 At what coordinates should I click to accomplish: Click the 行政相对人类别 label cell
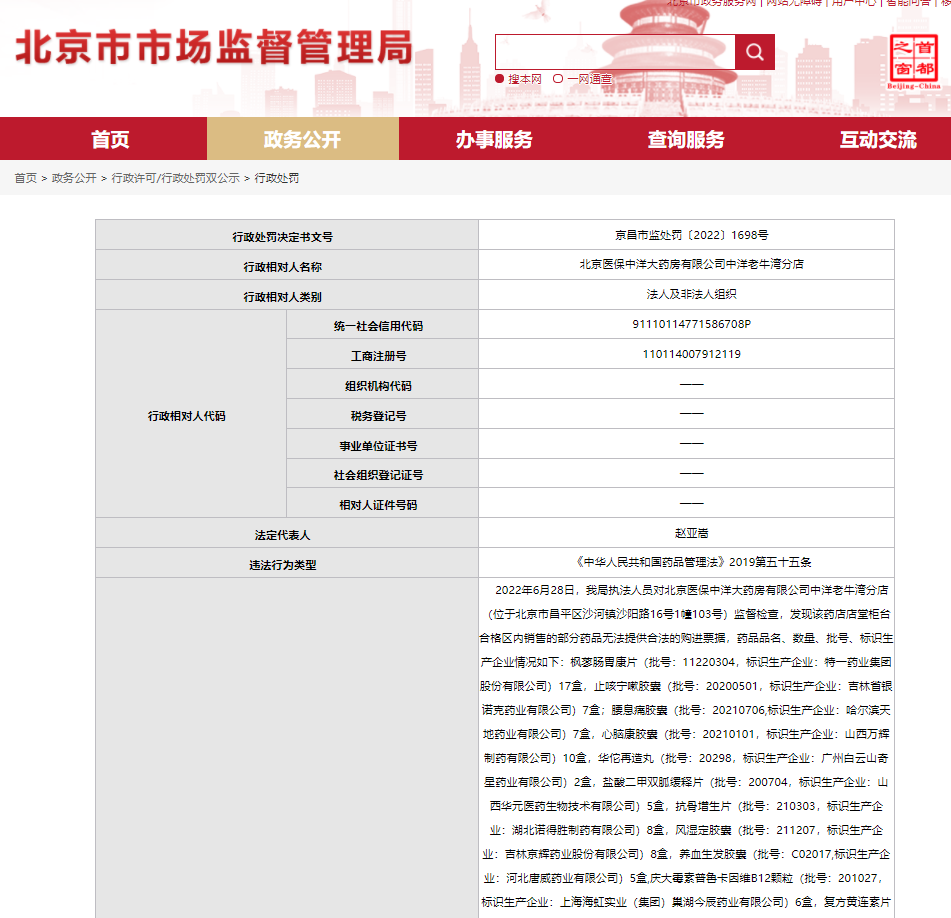[x=287, y=295]
